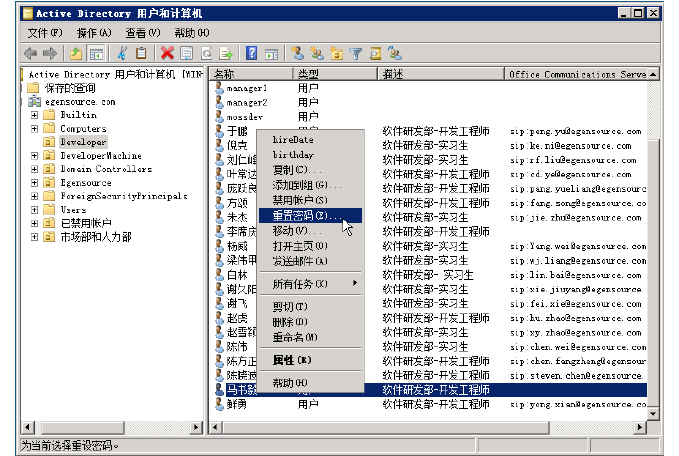Click the Export list toolbar icon
The width and height of the screenshot is (679, 456).
pos(227,53)
